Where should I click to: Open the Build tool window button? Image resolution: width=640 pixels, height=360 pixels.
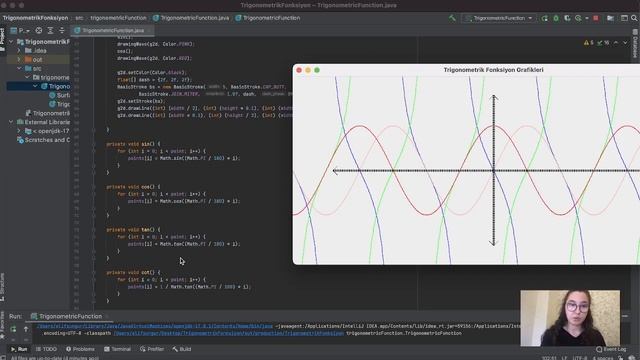coord(182,349)
